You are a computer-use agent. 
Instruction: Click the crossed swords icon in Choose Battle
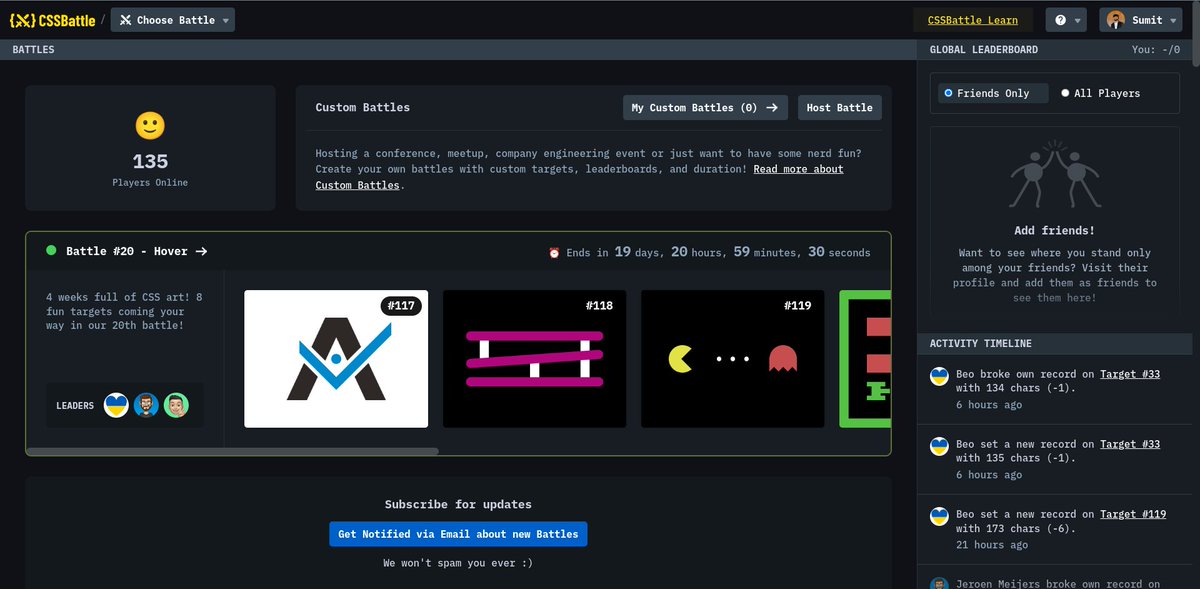126,20
